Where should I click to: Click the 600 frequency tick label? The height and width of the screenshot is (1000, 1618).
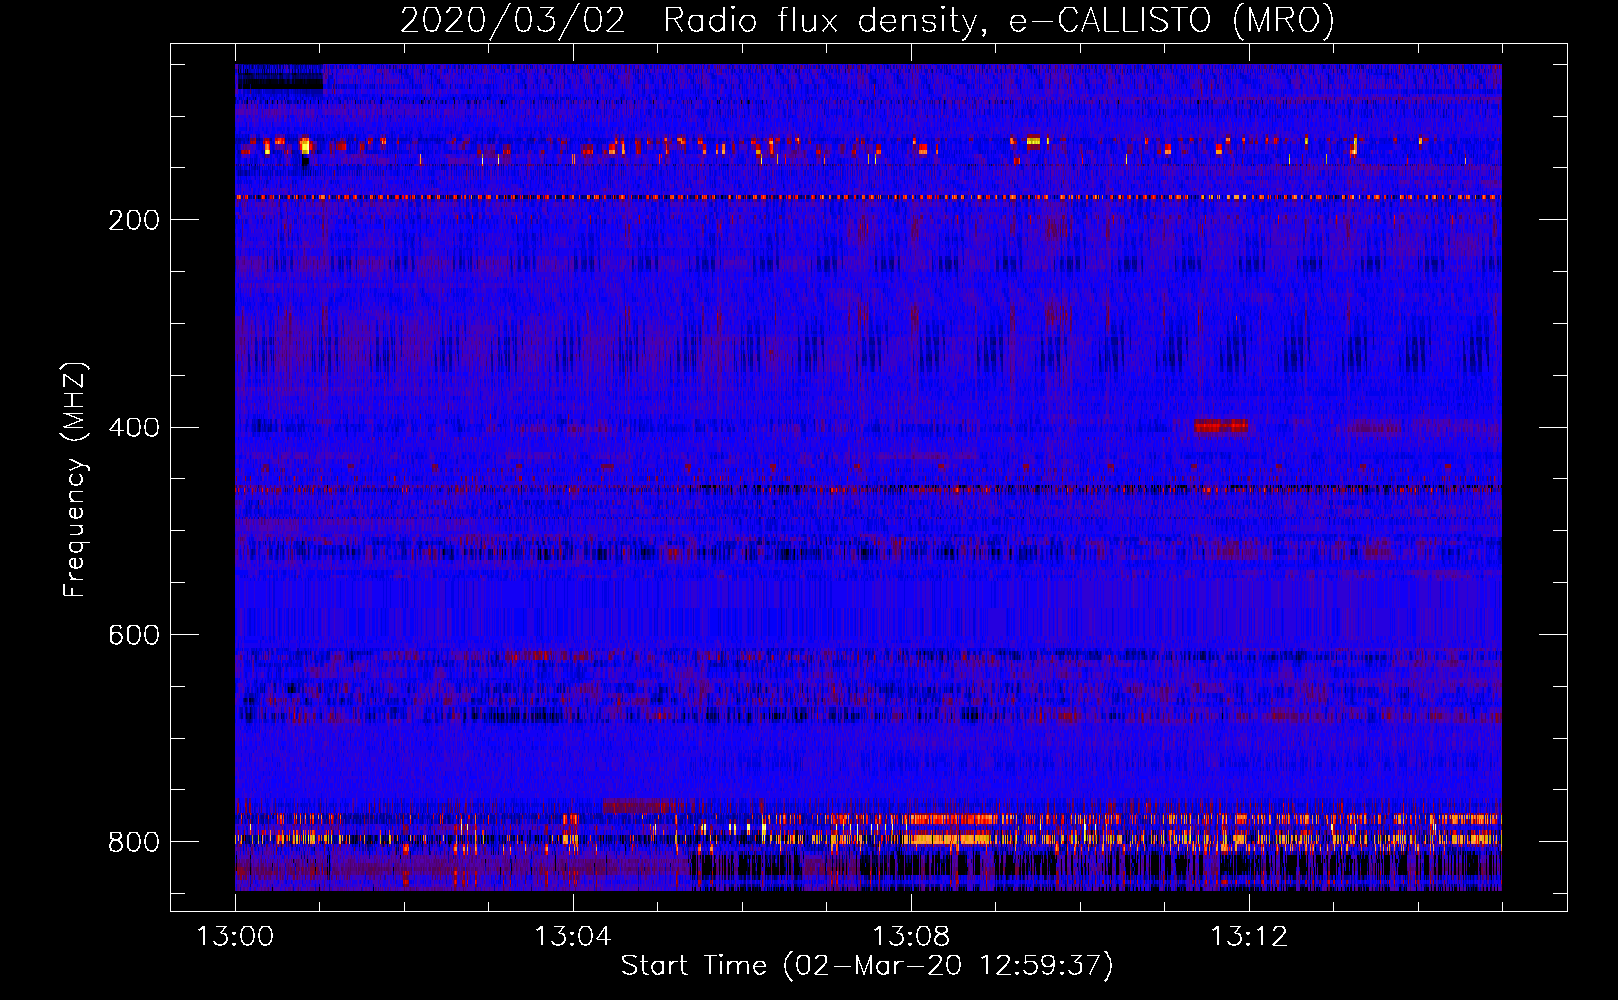click(133, 635)
